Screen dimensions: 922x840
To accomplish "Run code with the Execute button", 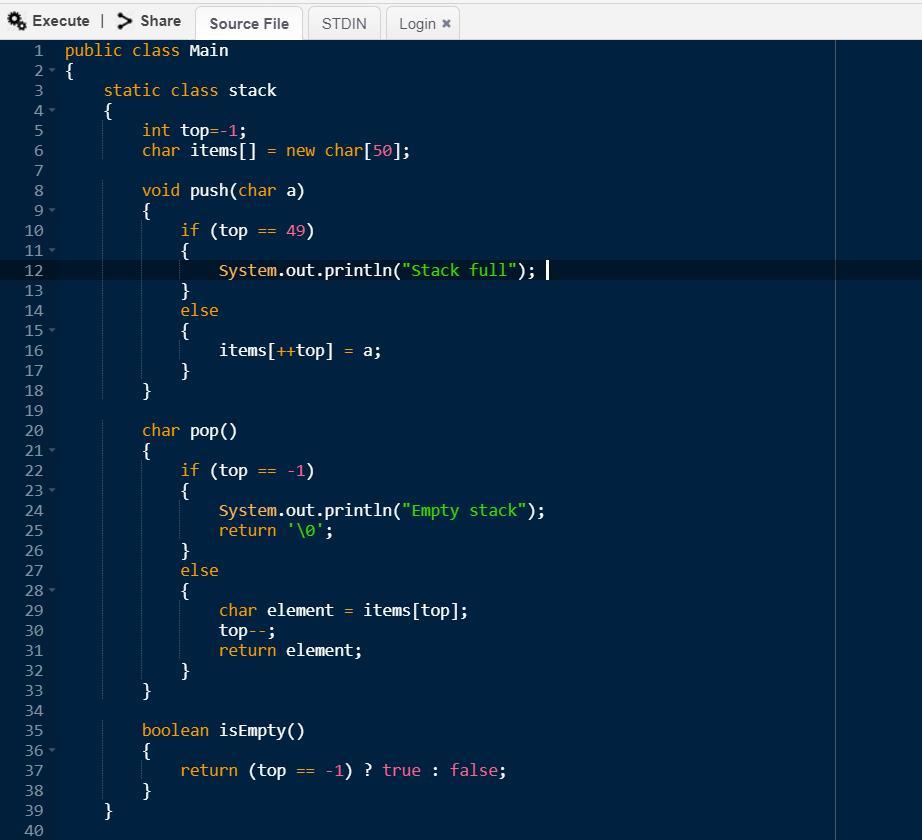I will (48, 21).
